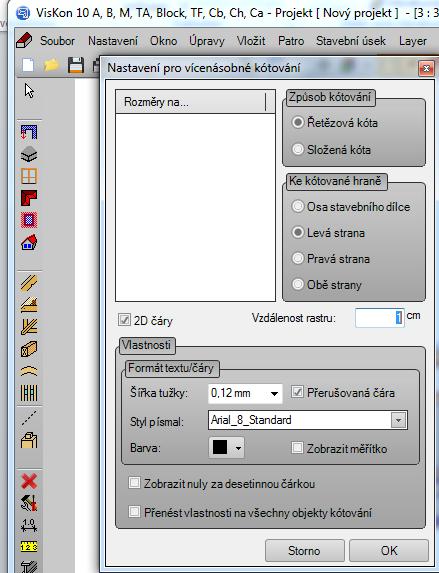Open a project via the yellow folder icon

52,65
